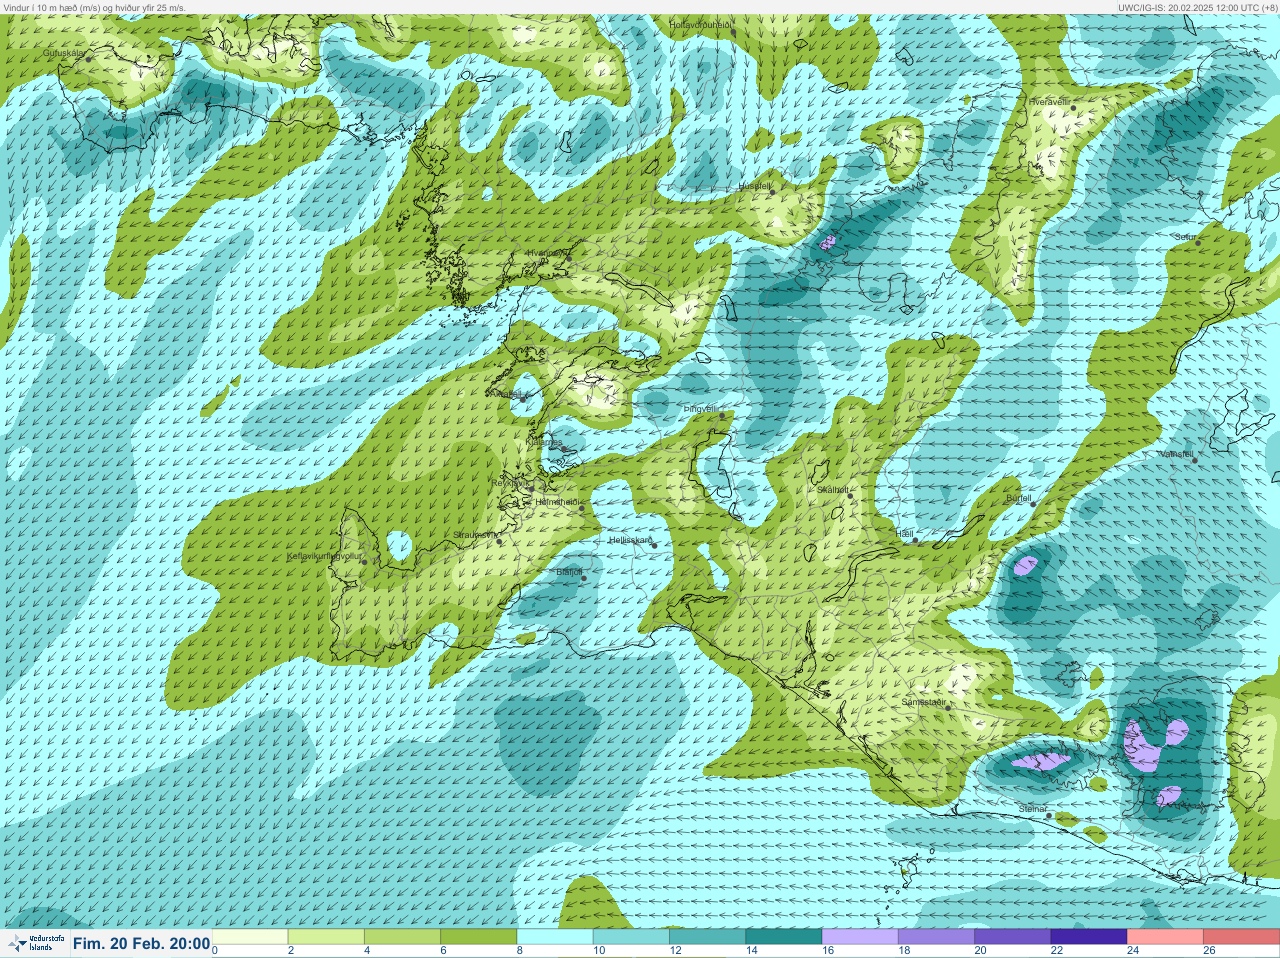Select the Holtavörðuheiði station label
Image resolution: width=1280 pixels, height=958 pixels.
tap(701, 23)
